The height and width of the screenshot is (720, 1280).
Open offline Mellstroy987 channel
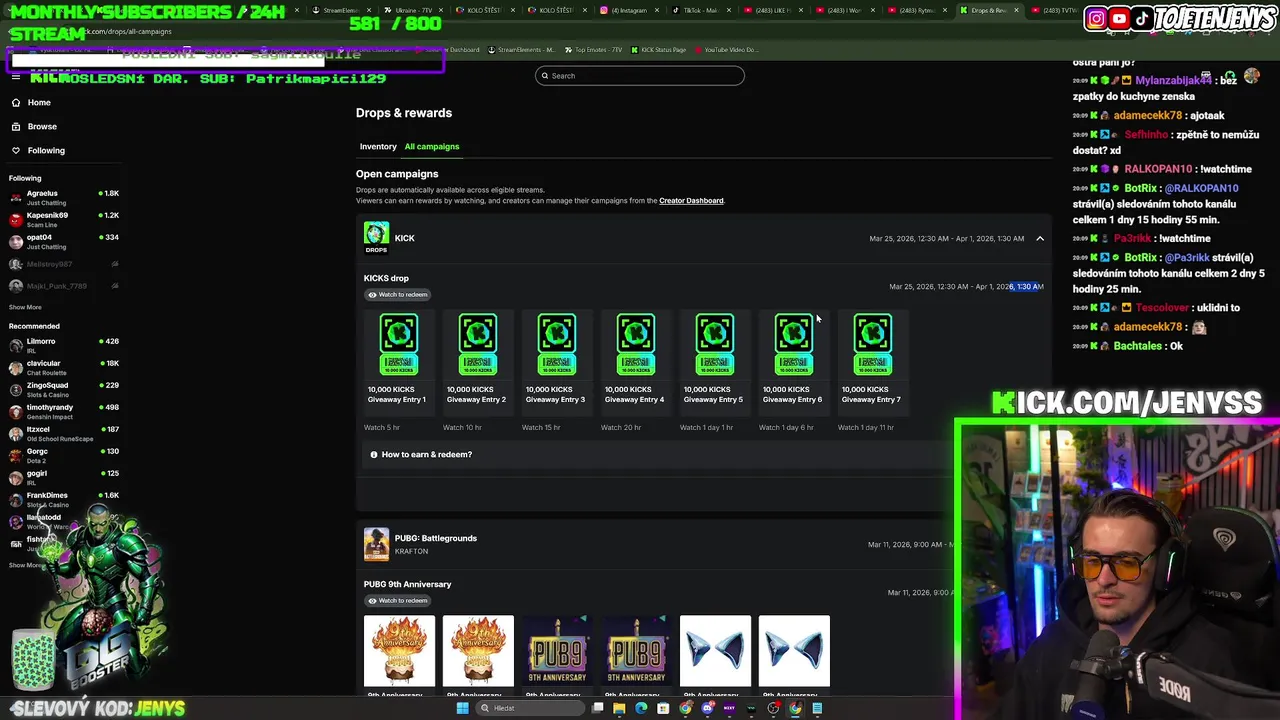[x=64, y=264]
